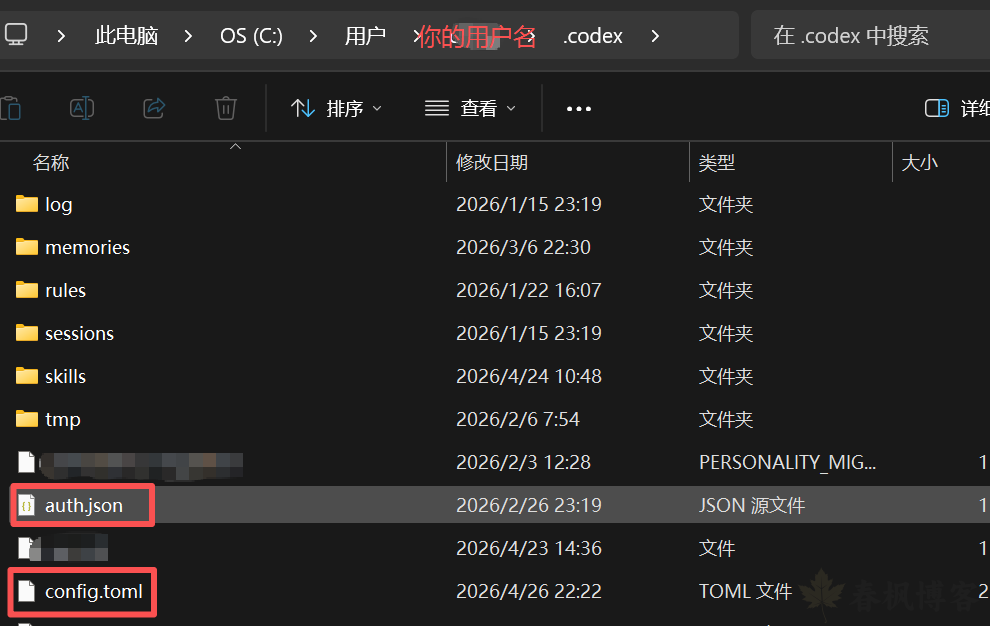Click date 2026/4/24 10:48 of skills
Screen dimensions: 990x626
click(529, 376)
